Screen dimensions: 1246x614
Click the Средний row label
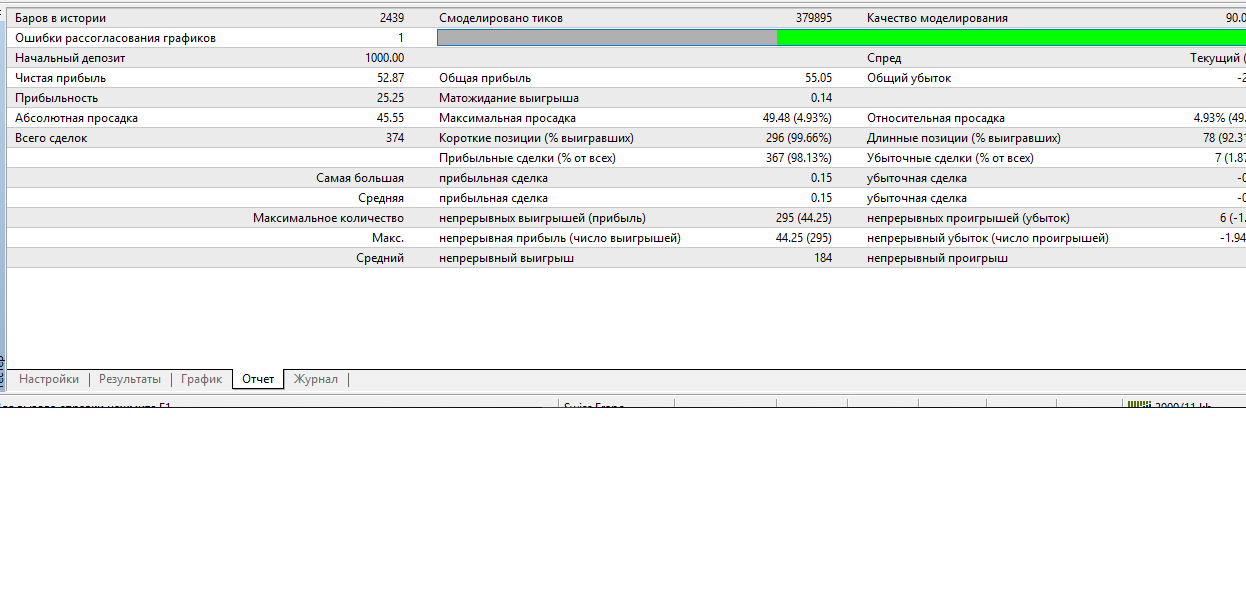click(x=380, y=258)
